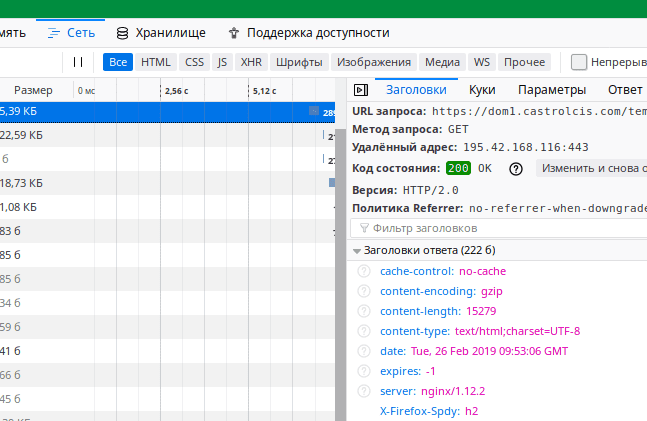Switch to the Куки tab
Viewport: 647px width, 421px height.
point(482,89)
